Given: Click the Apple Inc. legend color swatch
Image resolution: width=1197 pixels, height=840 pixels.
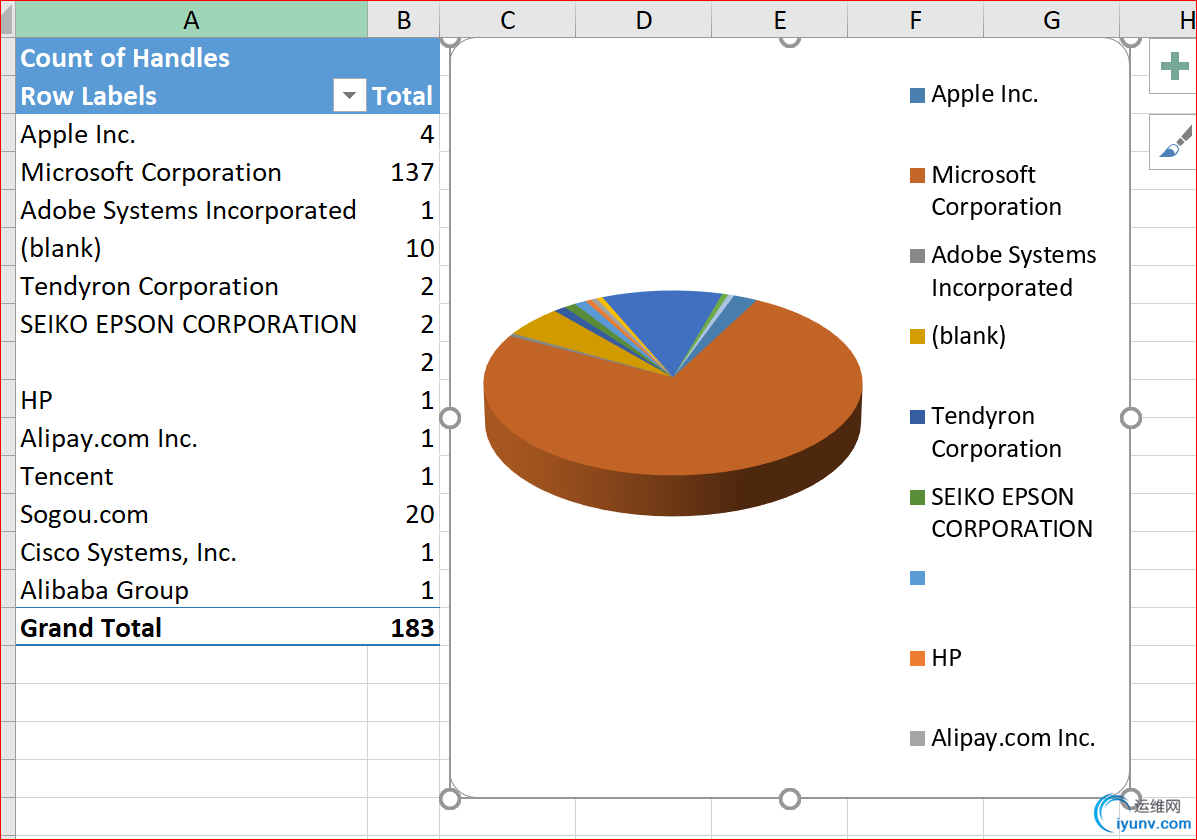Looking at the screenshot, I should [x=918, y=95].
